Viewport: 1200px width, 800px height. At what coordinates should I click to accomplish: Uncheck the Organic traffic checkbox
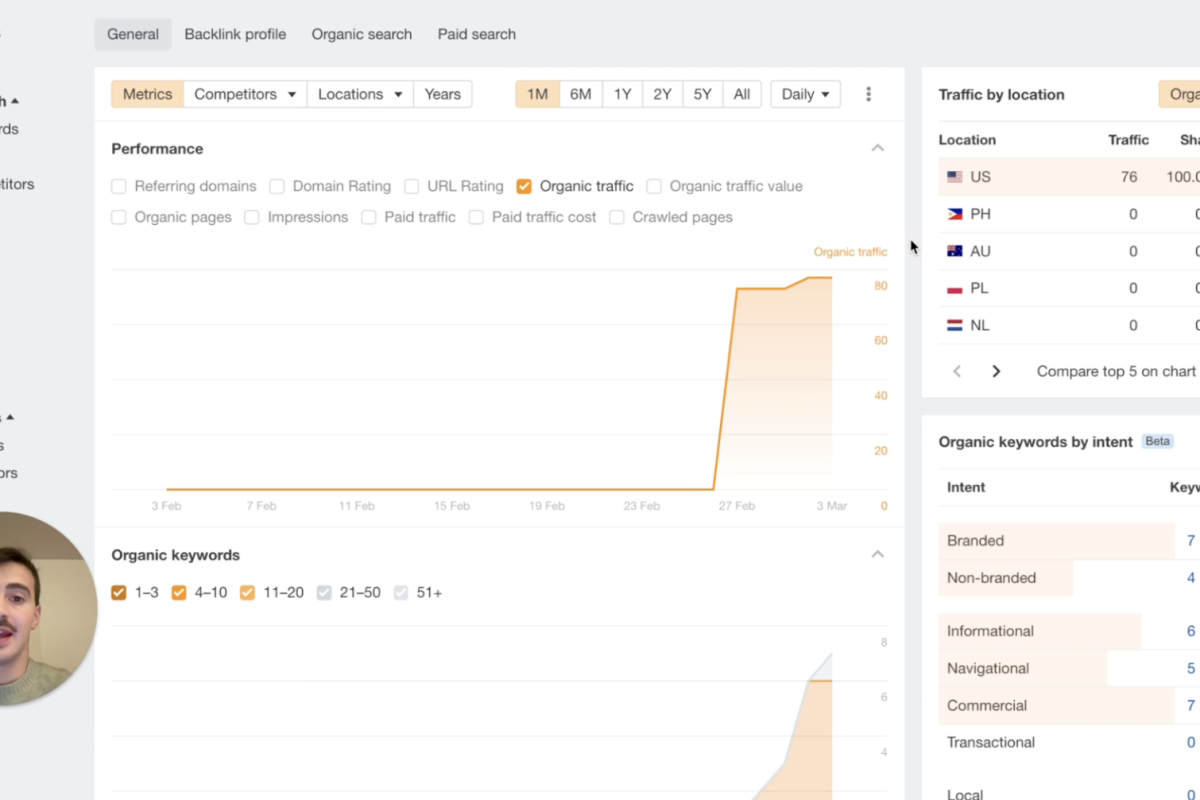coord(524,186)
